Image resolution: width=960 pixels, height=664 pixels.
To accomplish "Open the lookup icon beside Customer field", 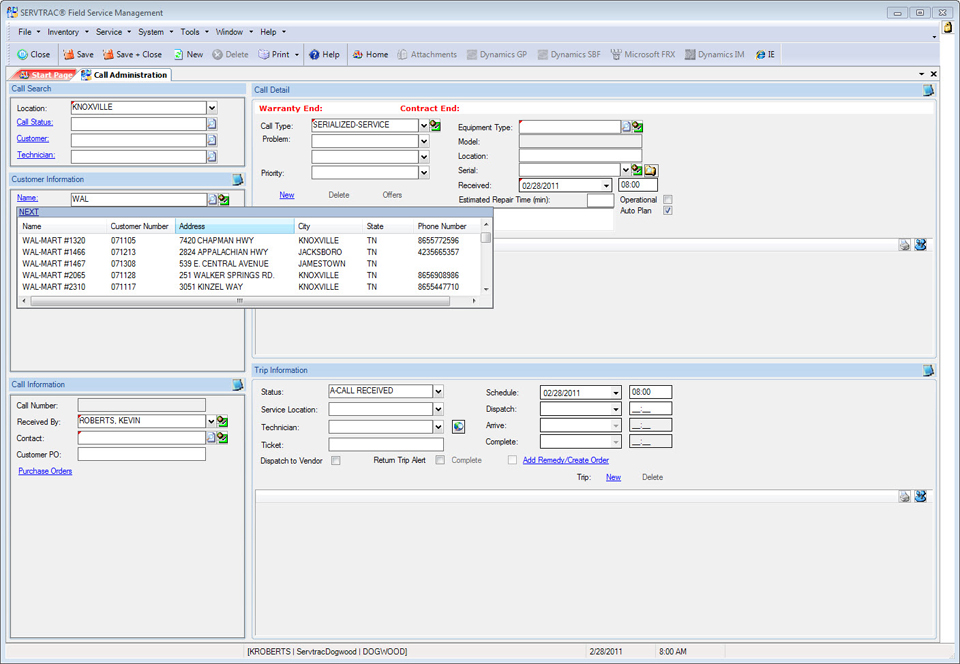I will pos(212,140).
